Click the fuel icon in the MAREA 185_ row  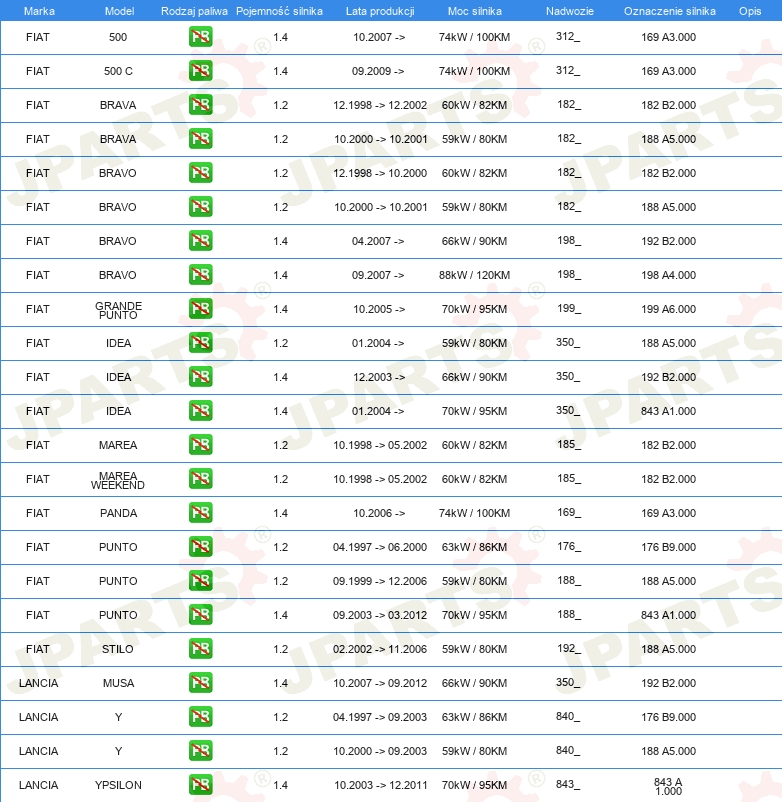coord(200,445)
